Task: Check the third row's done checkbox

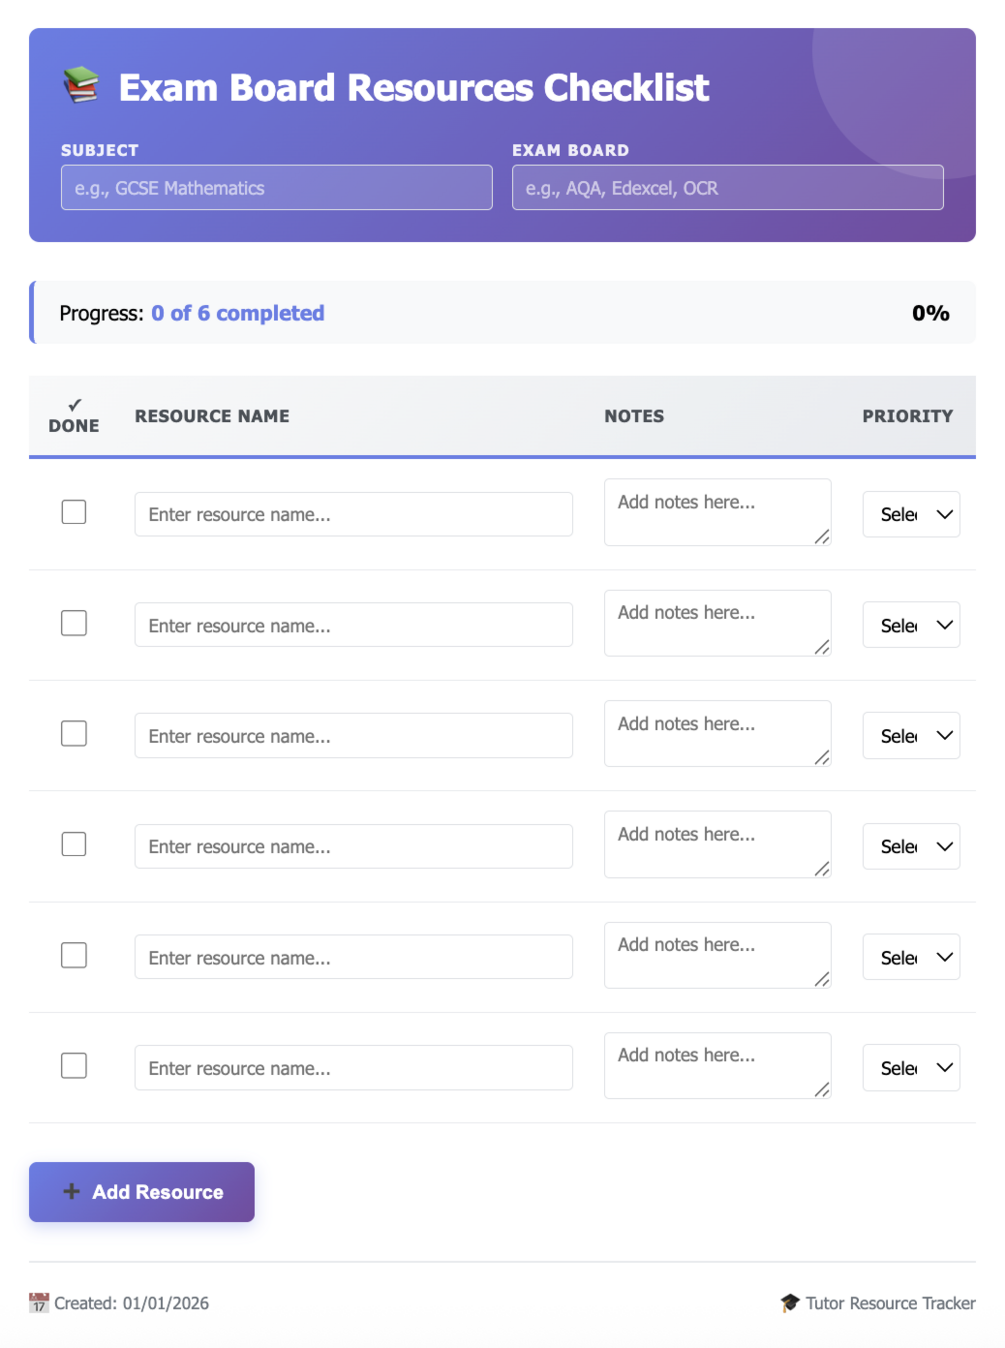Action: [x=74, y=733]
